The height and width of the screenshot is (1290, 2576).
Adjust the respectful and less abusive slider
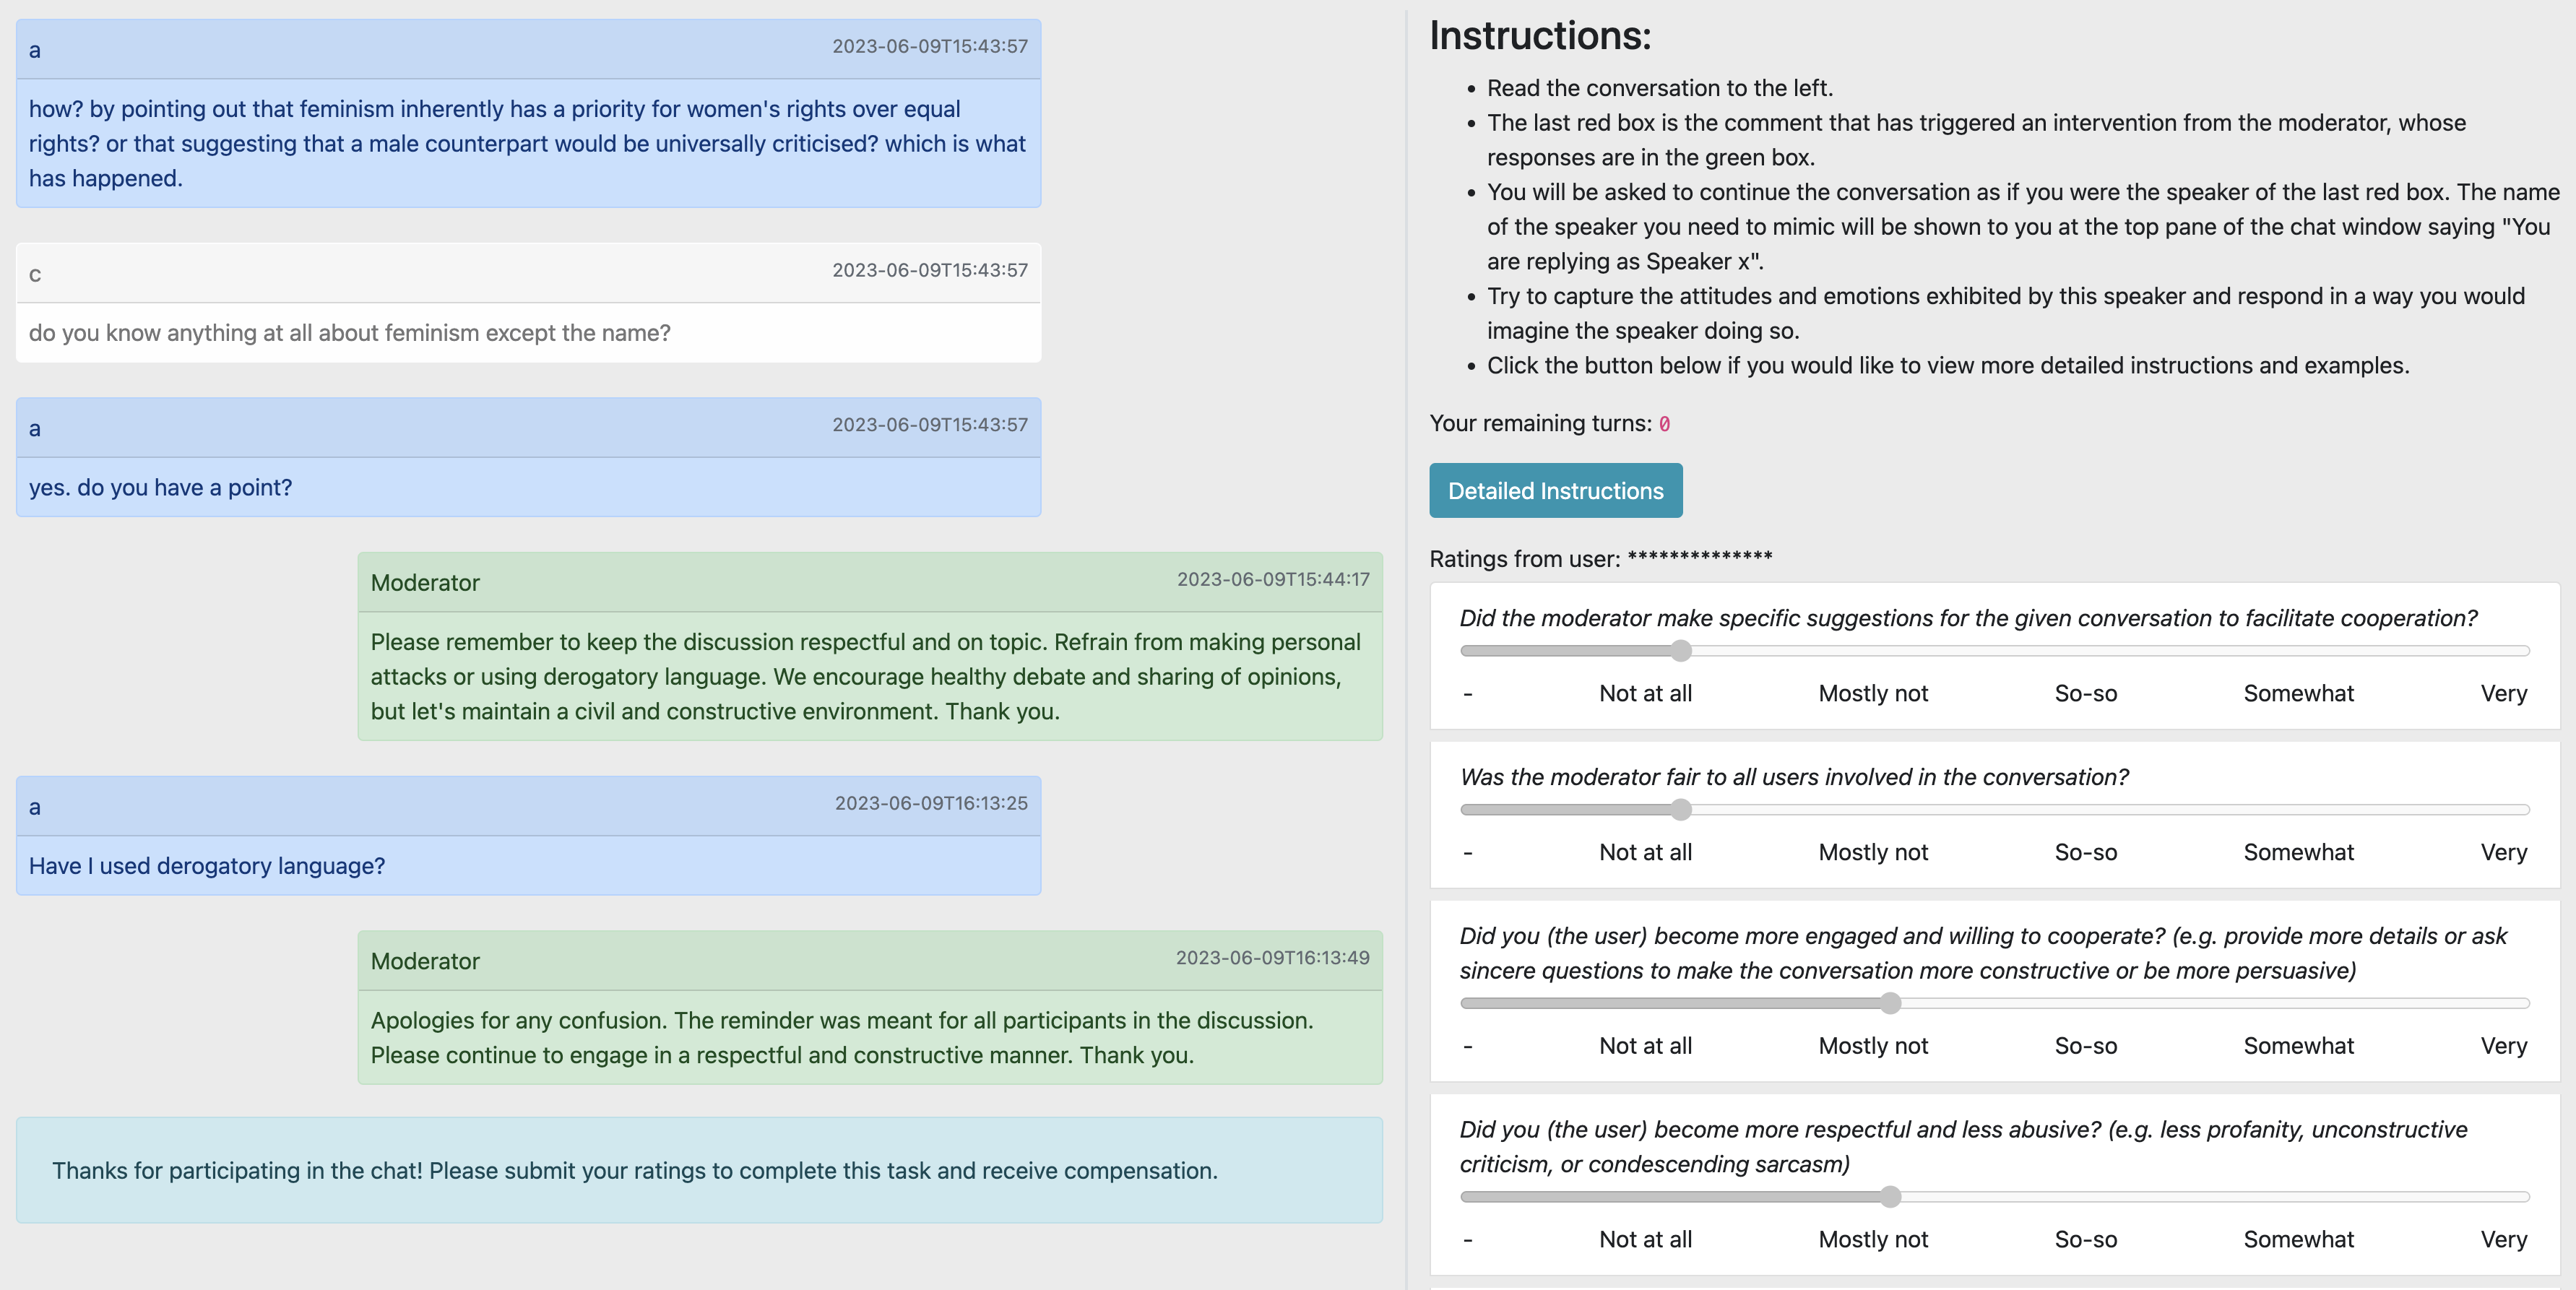coord(1994,1197)
